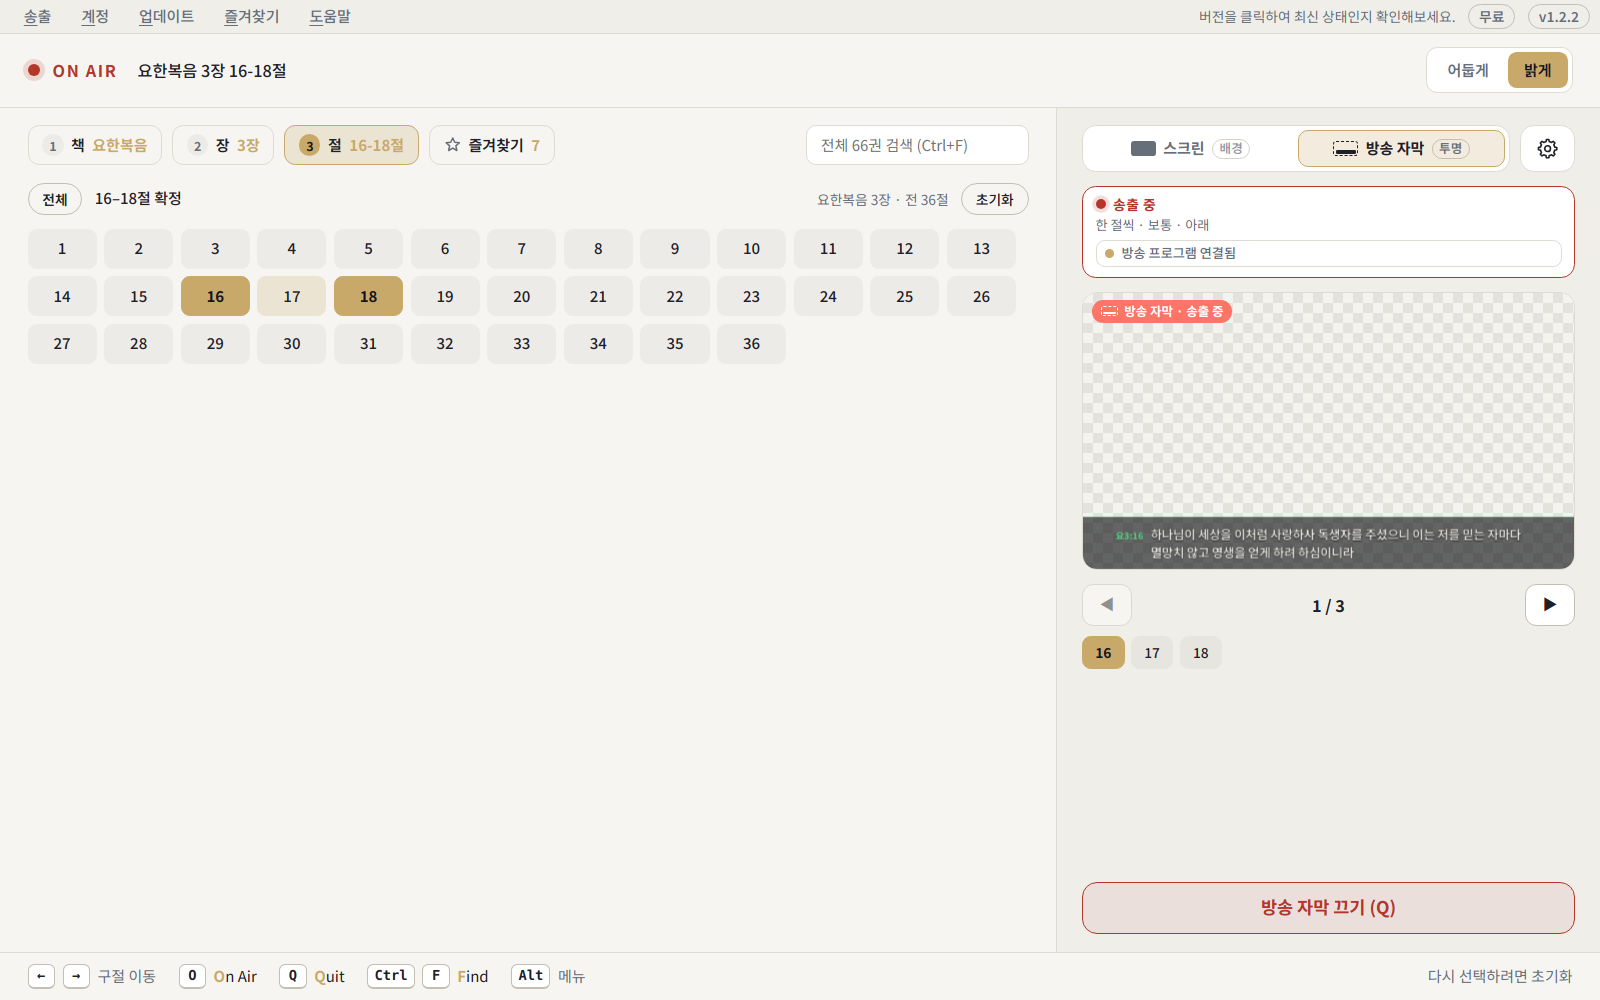The image size is (1600, 1000).
Task: Select verse 27 in verse grid
Action: click(62, 343)
